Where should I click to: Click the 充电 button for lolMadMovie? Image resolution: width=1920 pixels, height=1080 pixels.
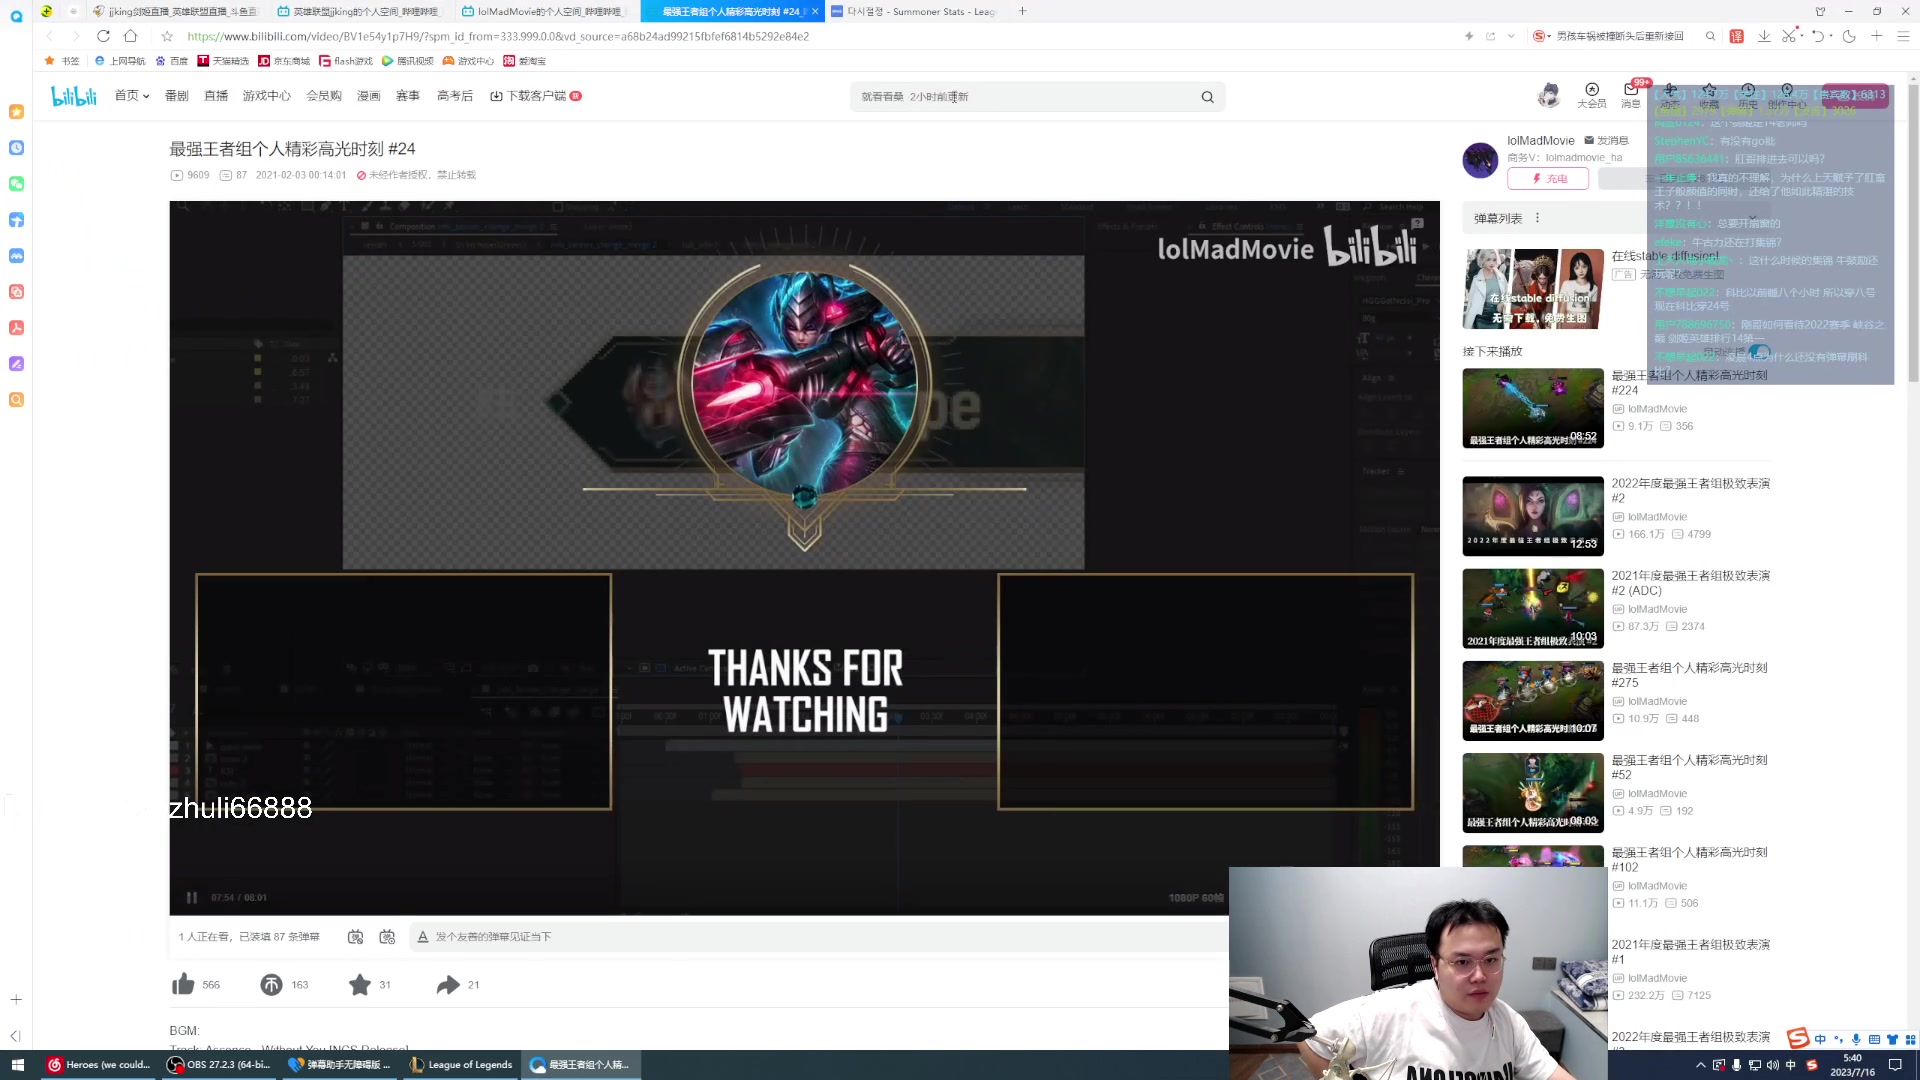coord(1548,179)
